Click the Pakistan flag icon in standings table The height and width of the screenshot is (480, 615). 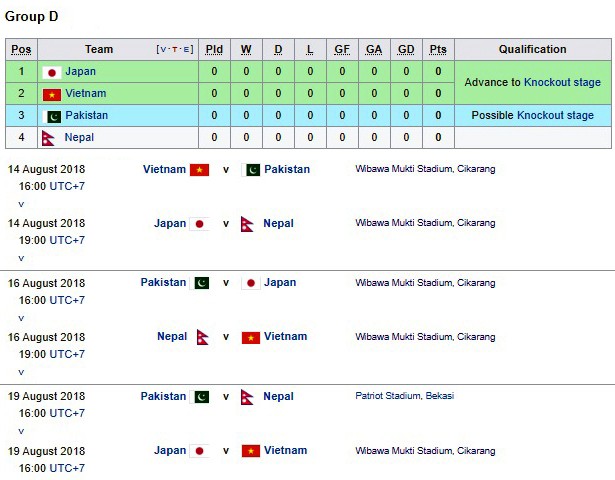pyautogui.click(x=52, y=116)
